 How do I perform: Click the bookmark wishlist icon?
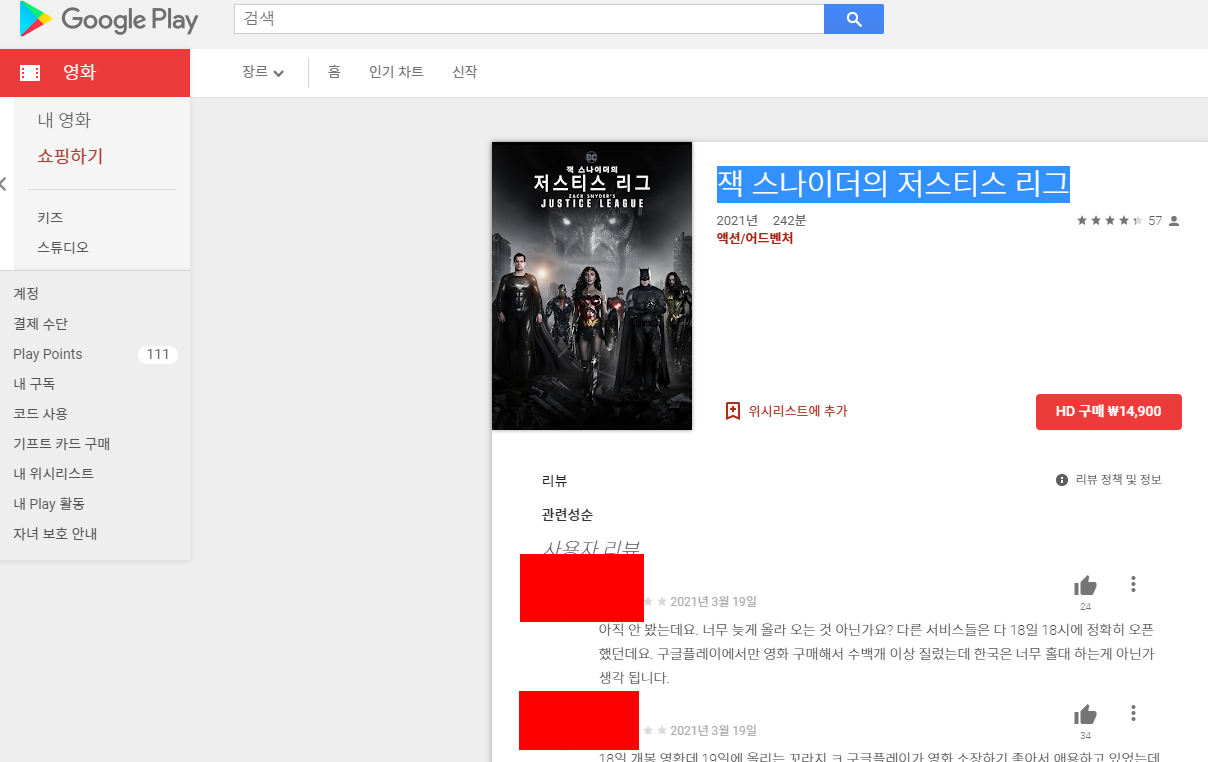pyautogui.click(x=732, y=411)
